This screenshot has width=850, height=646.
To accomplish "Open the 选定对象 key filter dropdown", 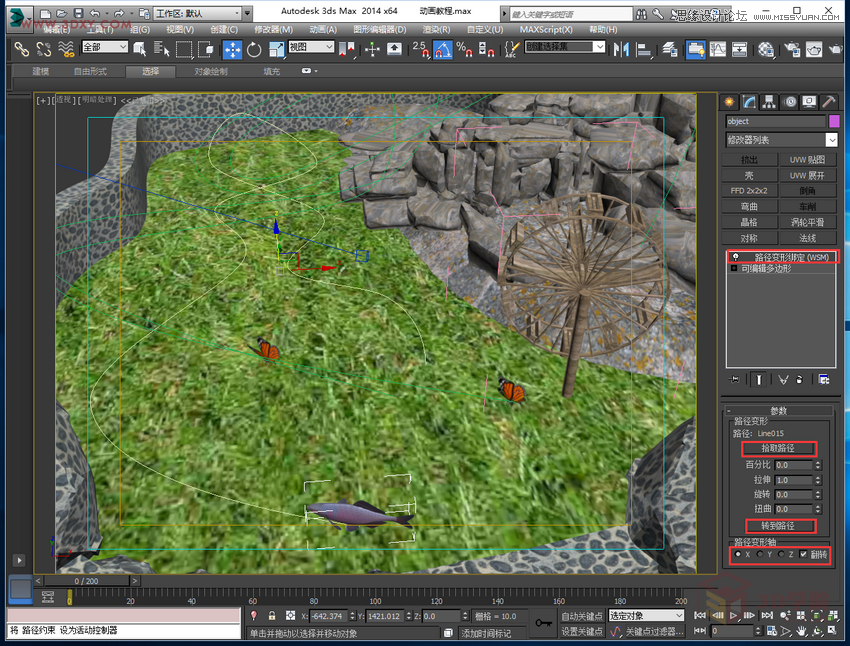I will [x=645, y=616].
